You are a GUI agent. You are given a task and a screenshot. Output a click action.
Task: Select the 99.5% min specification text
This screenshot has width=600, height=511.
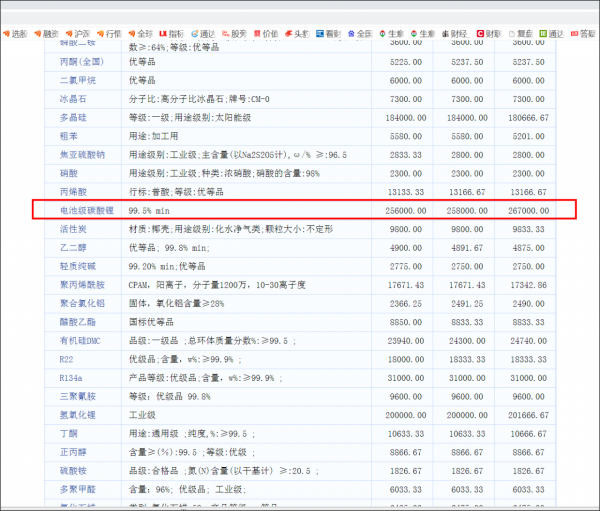click(x=149, y=211)
